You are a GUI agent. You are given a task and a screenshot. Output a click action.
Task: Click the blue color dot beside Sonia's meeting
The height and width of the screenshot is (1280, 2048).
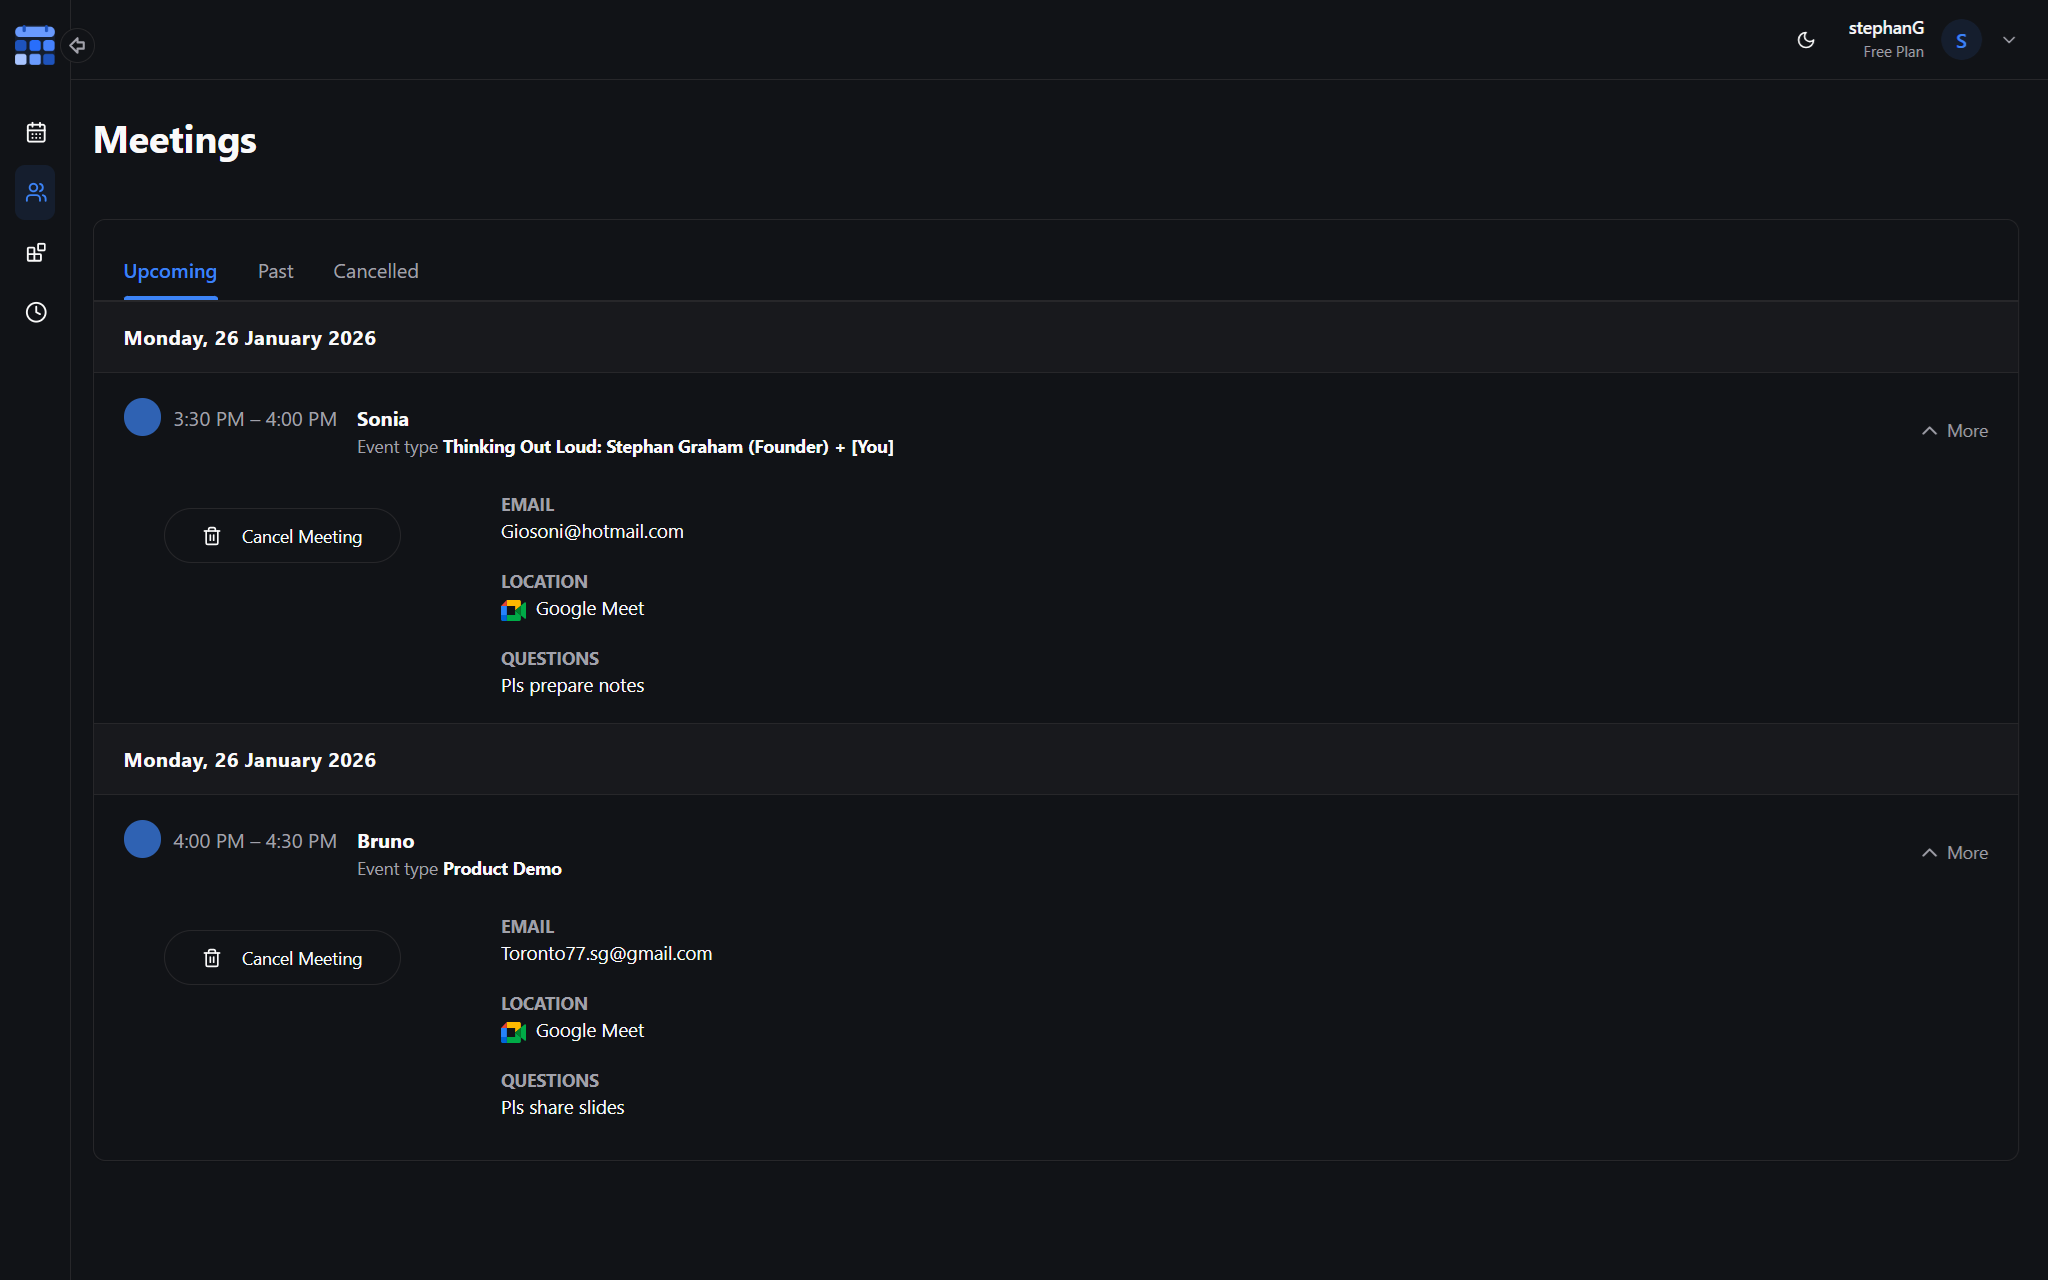tap(142, 417)
